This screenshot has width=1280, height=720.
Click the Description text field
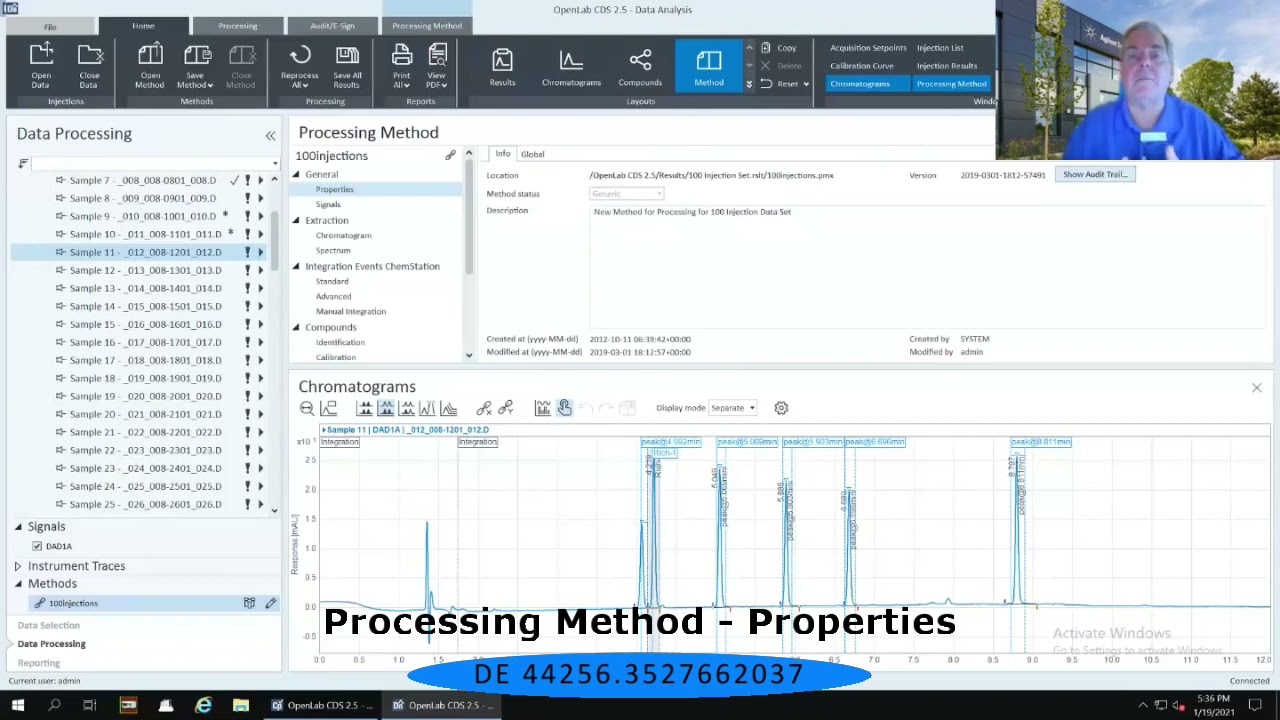[927, 268]
